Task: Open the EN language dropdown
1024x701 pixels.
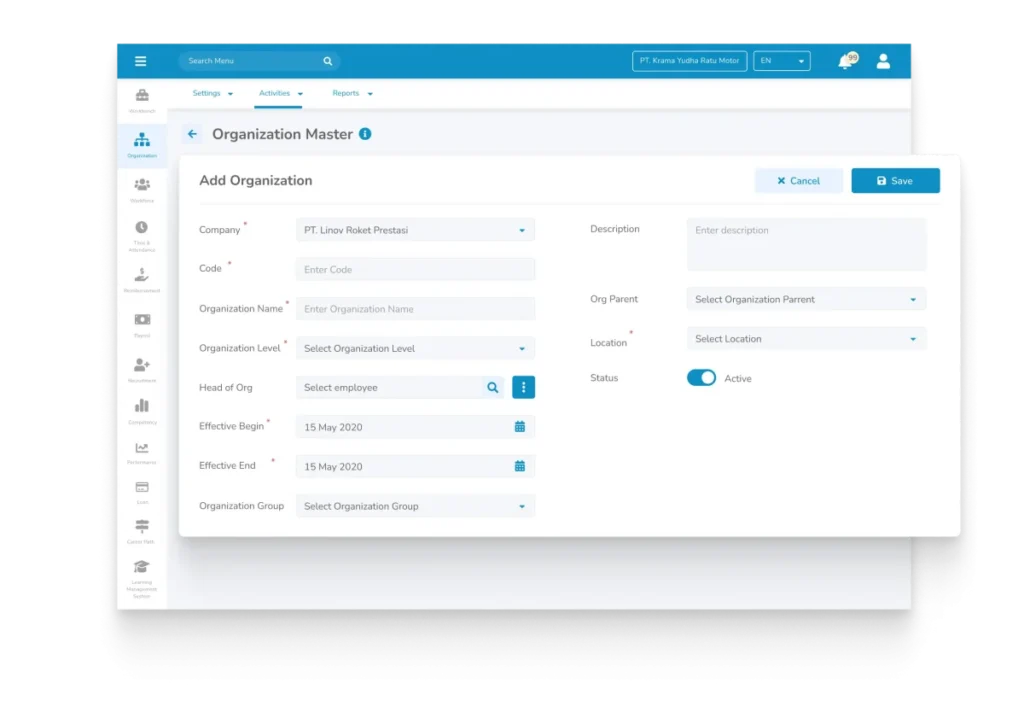Action: tap(781, 61)
